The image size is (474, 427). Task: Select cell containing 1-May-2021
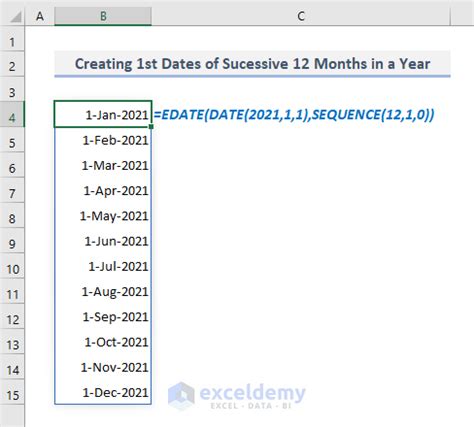103,216
